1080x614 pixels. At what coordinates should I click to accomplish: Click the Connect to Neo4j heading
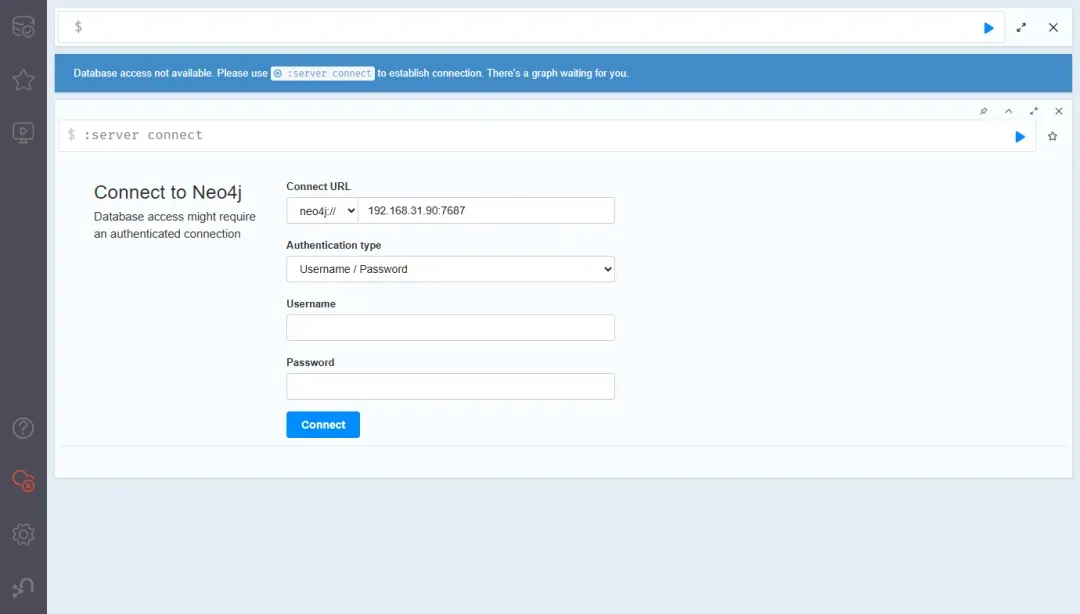pyautogui.click(x=167, y=192)
